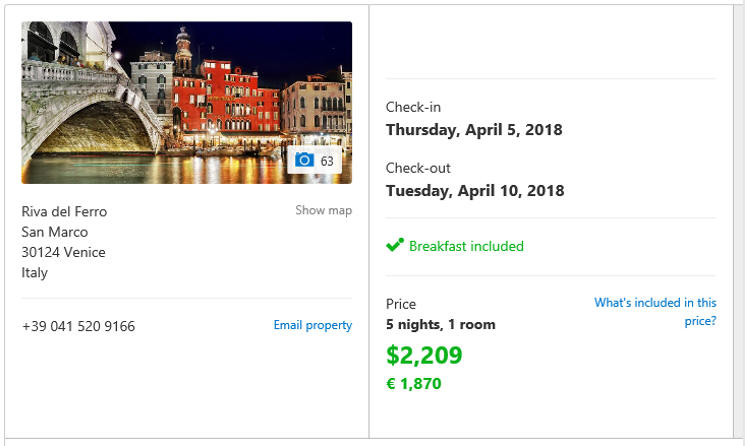
Task: Click the € 1,870 euro price
Action: 414,383
